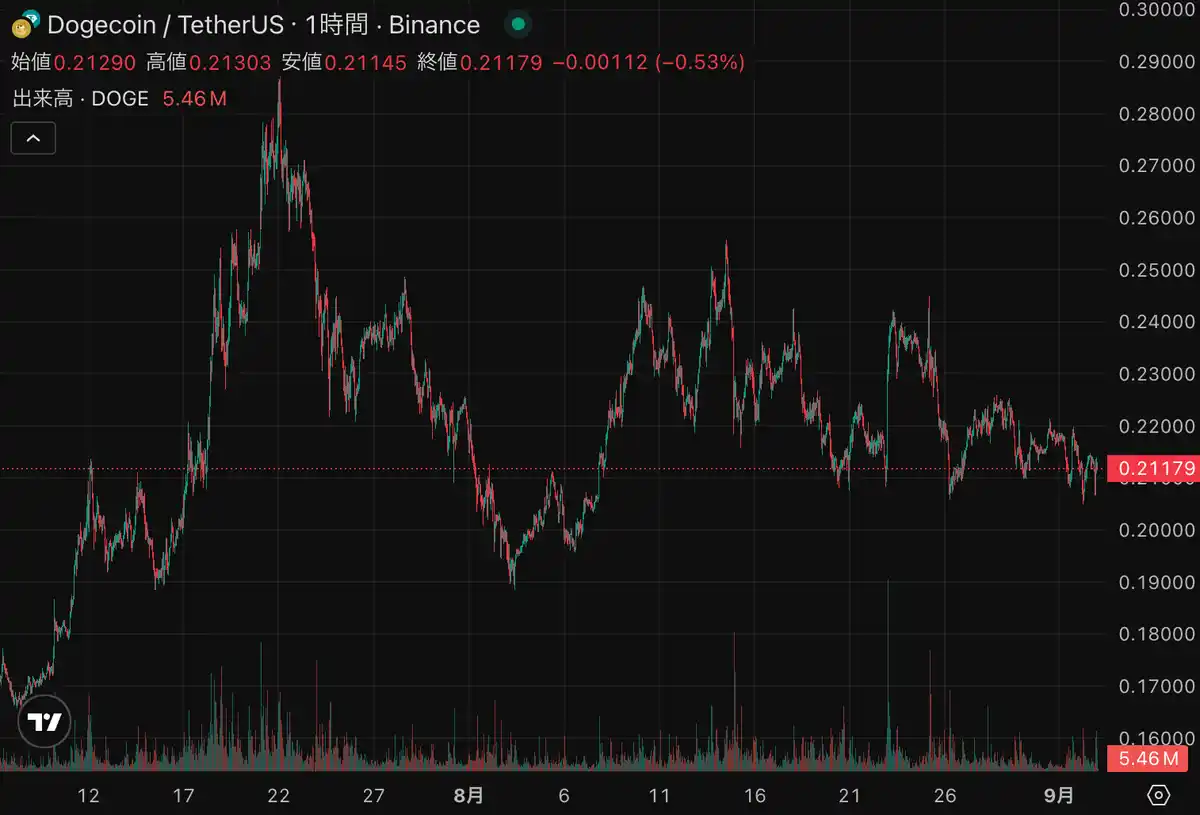
Task: Click the 0.25000 price axis label
Action: click(x=1157, y=270)
